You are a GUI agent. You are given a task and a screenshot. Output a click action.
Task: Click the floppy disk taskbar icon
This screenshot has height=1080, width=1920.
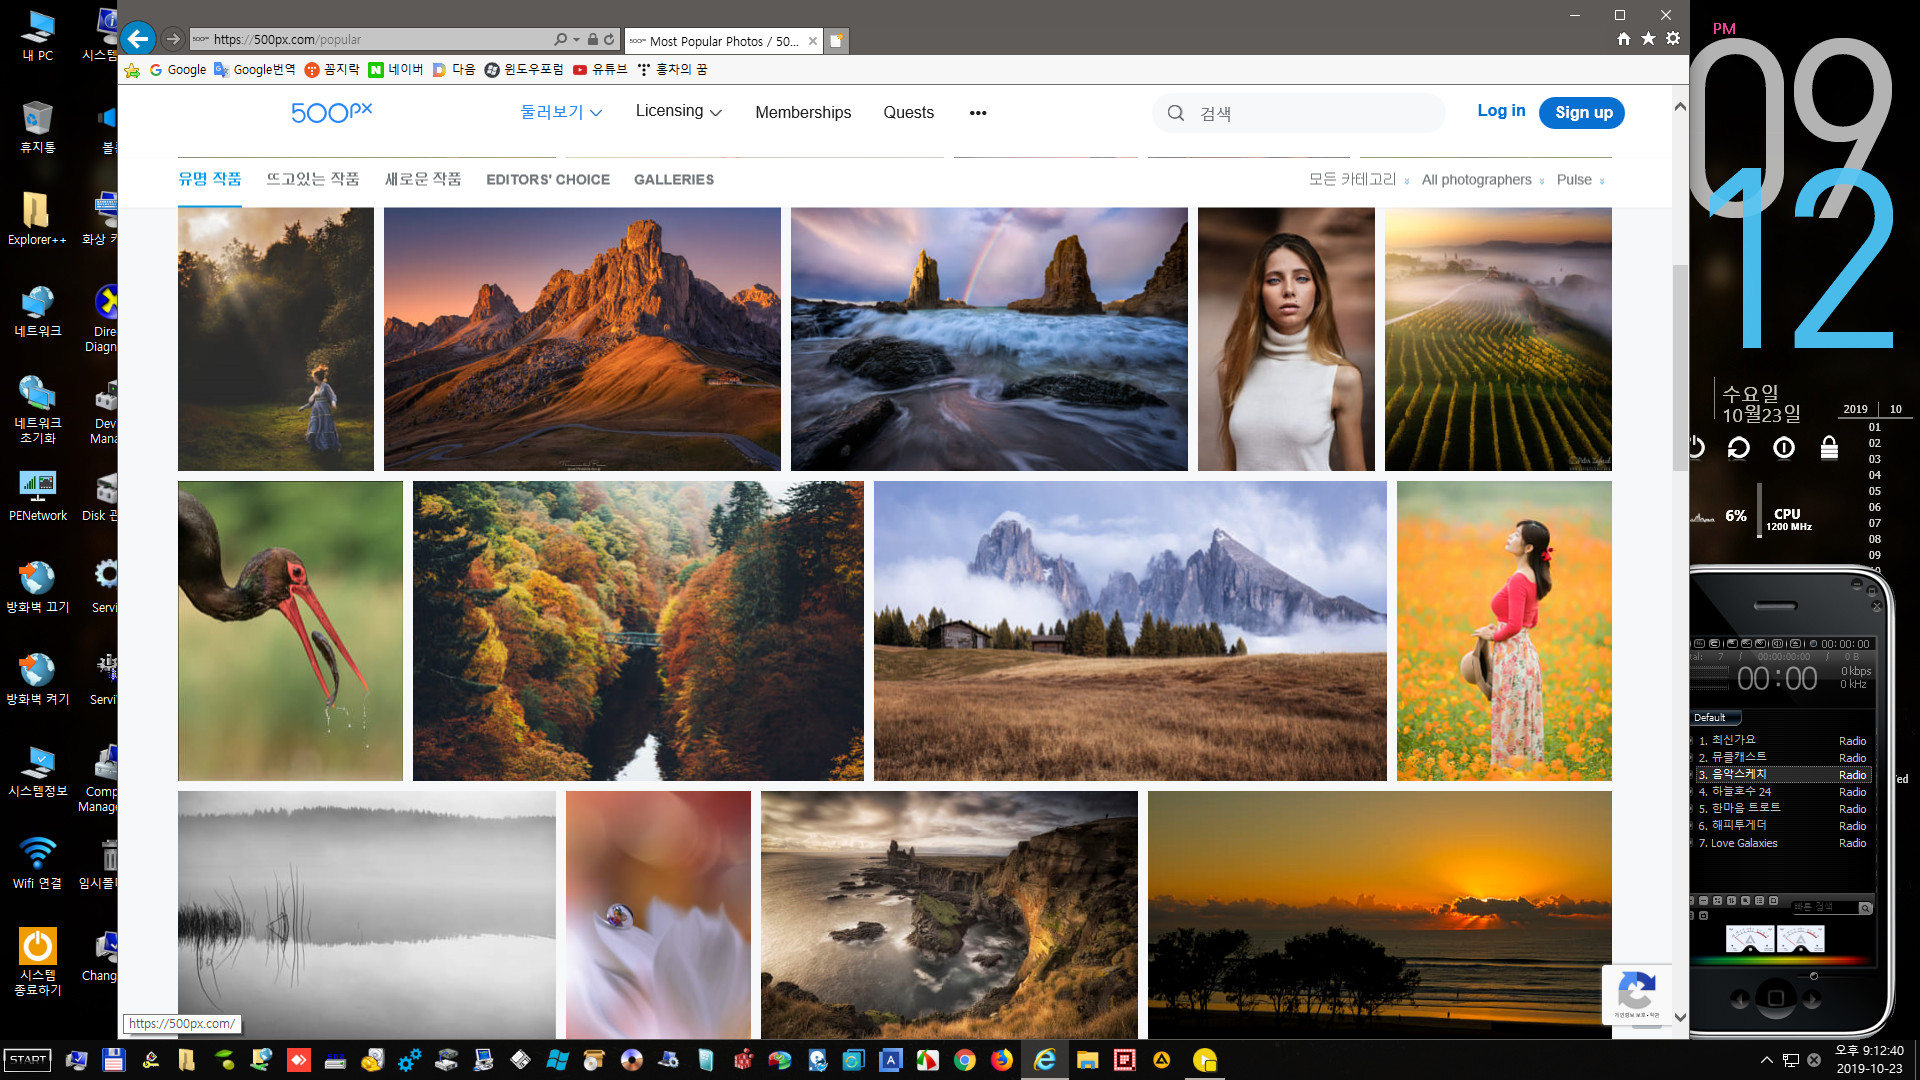tap(113, 1060)
